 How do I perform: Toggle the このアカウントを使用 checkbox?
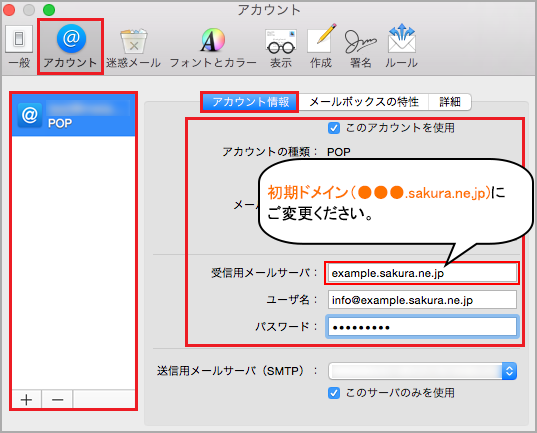click(x=334, y=128)
